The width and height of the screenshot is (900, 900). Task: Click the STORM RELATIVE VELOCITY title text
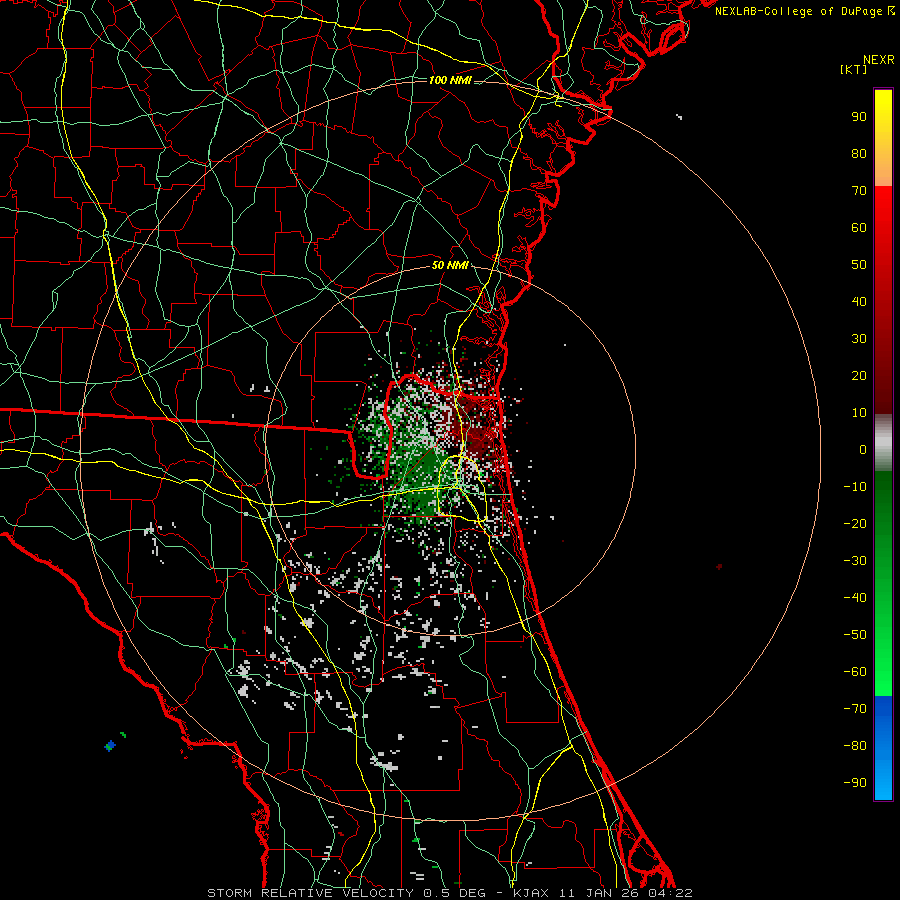[310, 893]
